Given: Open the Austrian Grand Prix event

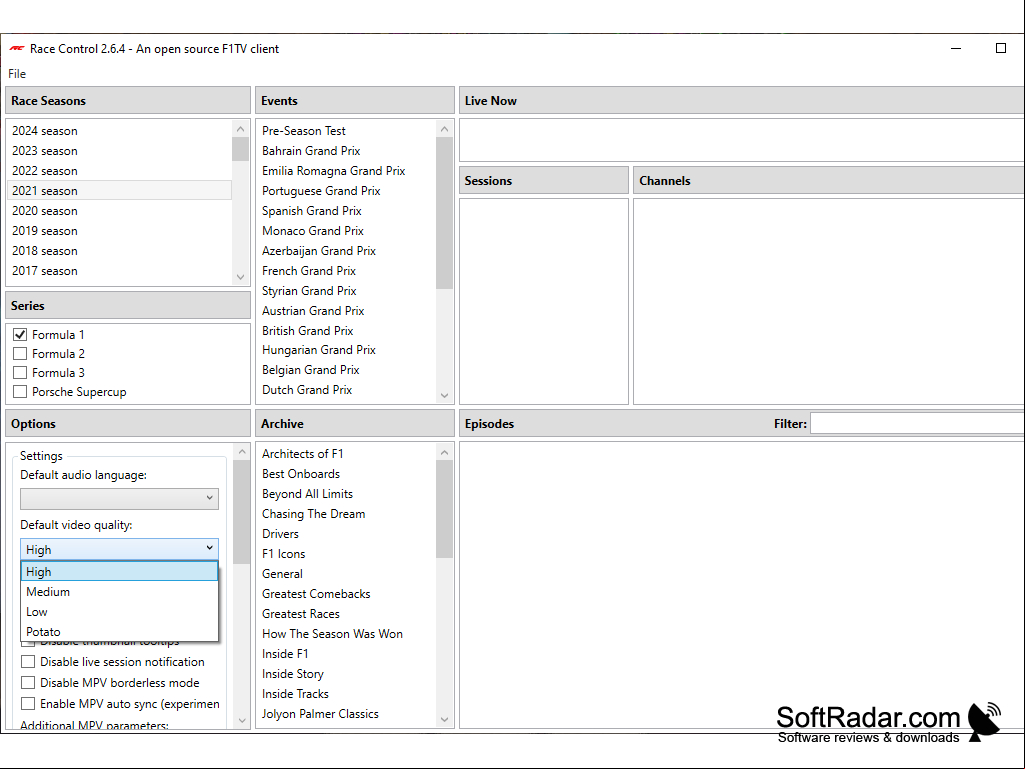Looking at the screenshot, I should (346, 311).
